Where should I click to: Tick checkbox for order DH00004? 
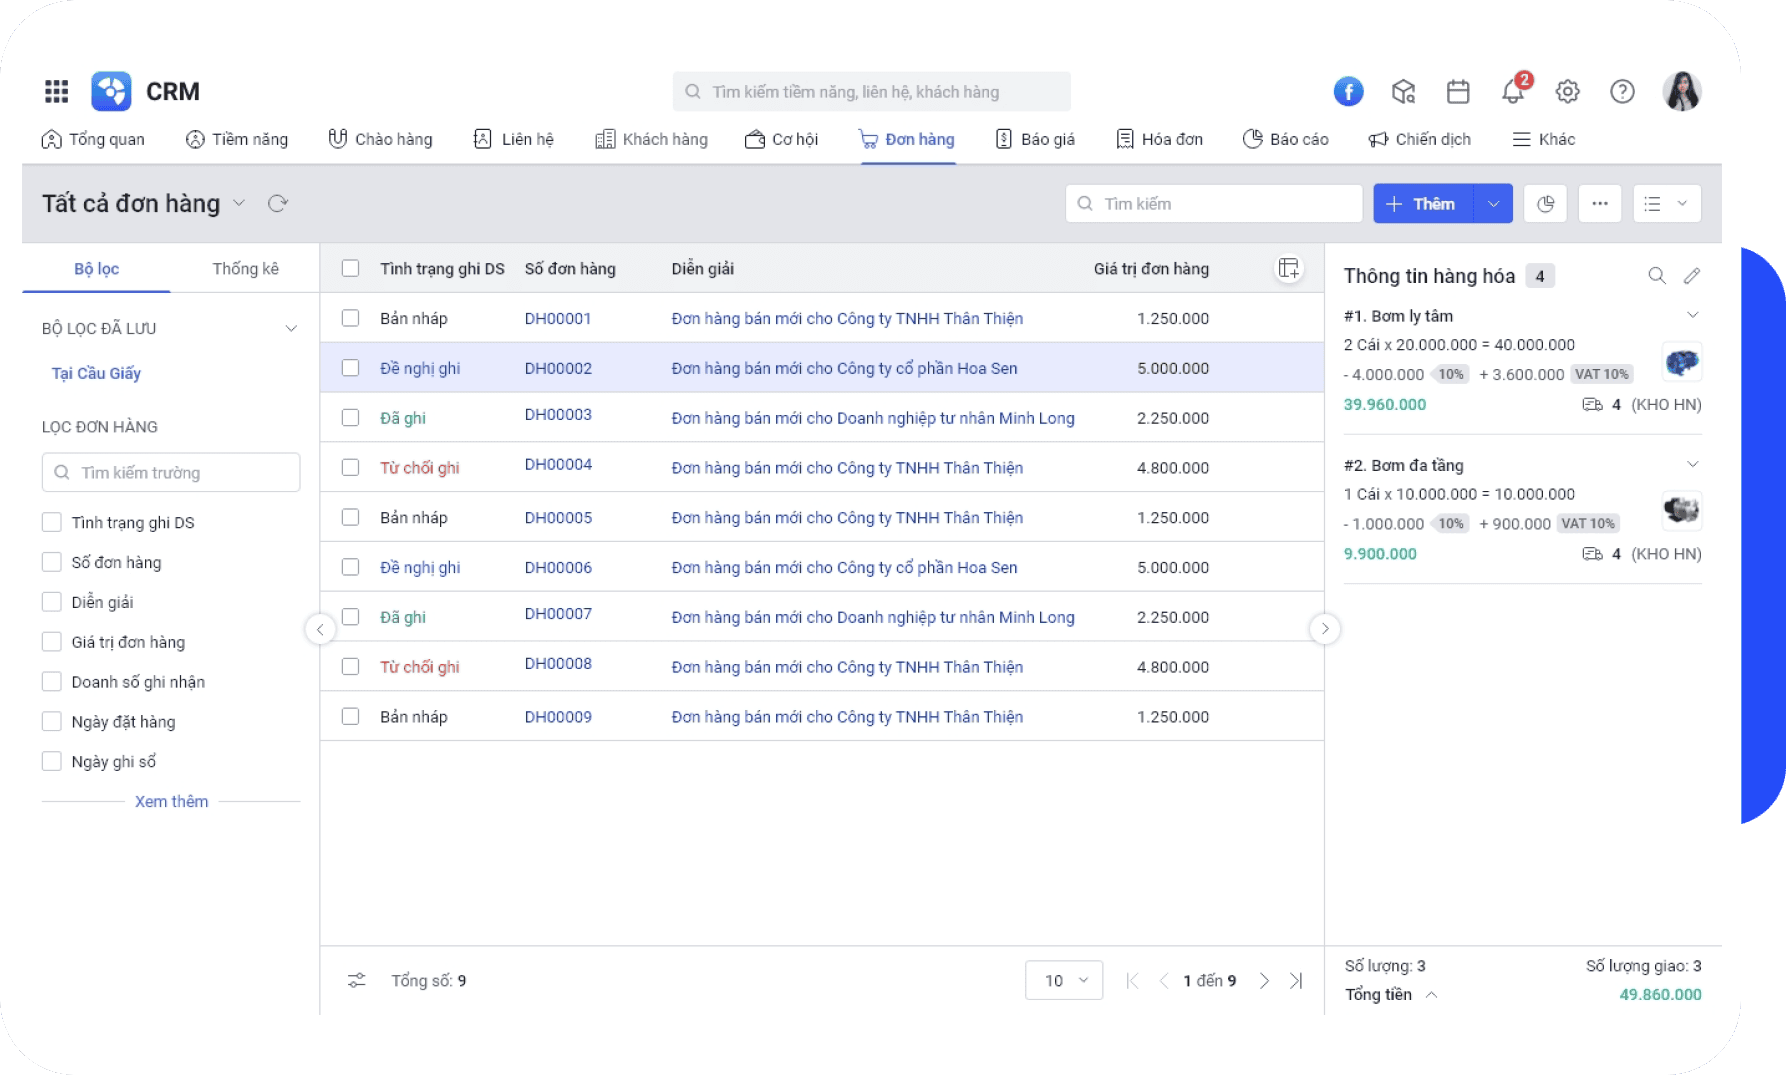(350, 467)
